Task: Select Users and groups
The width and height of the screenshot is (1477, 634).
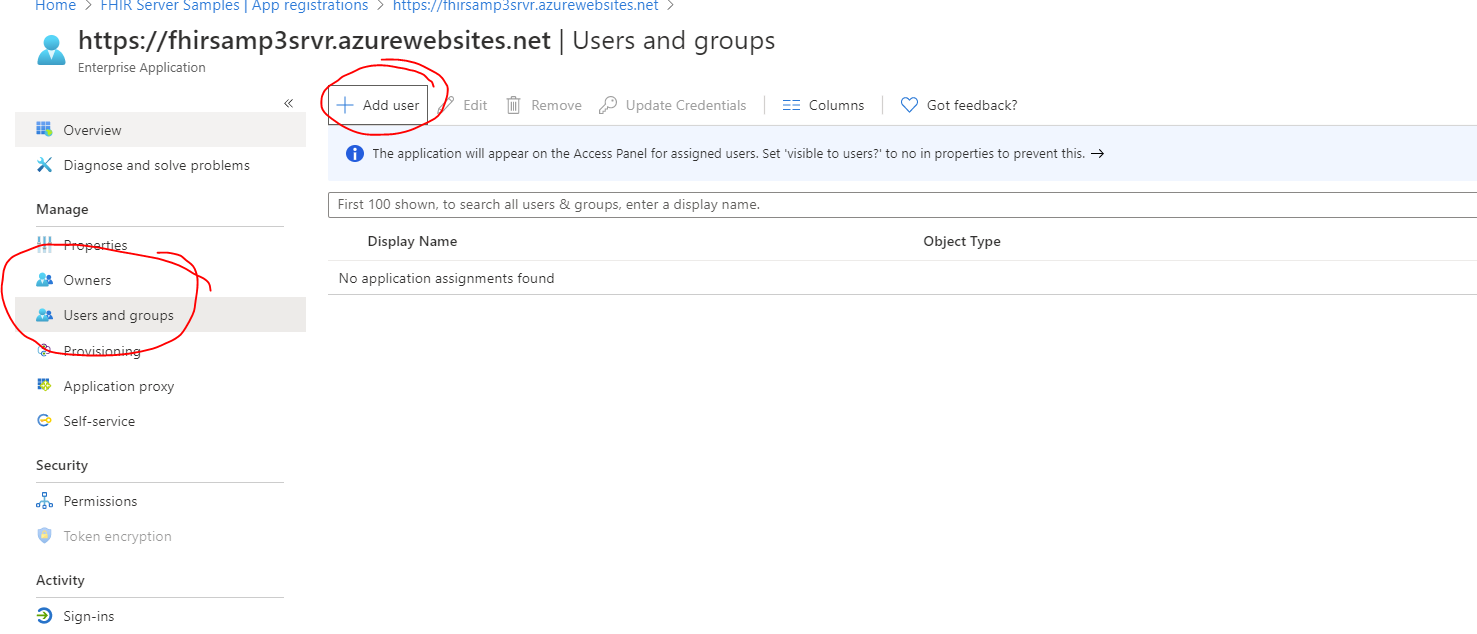Action: (x=117, y=314)
